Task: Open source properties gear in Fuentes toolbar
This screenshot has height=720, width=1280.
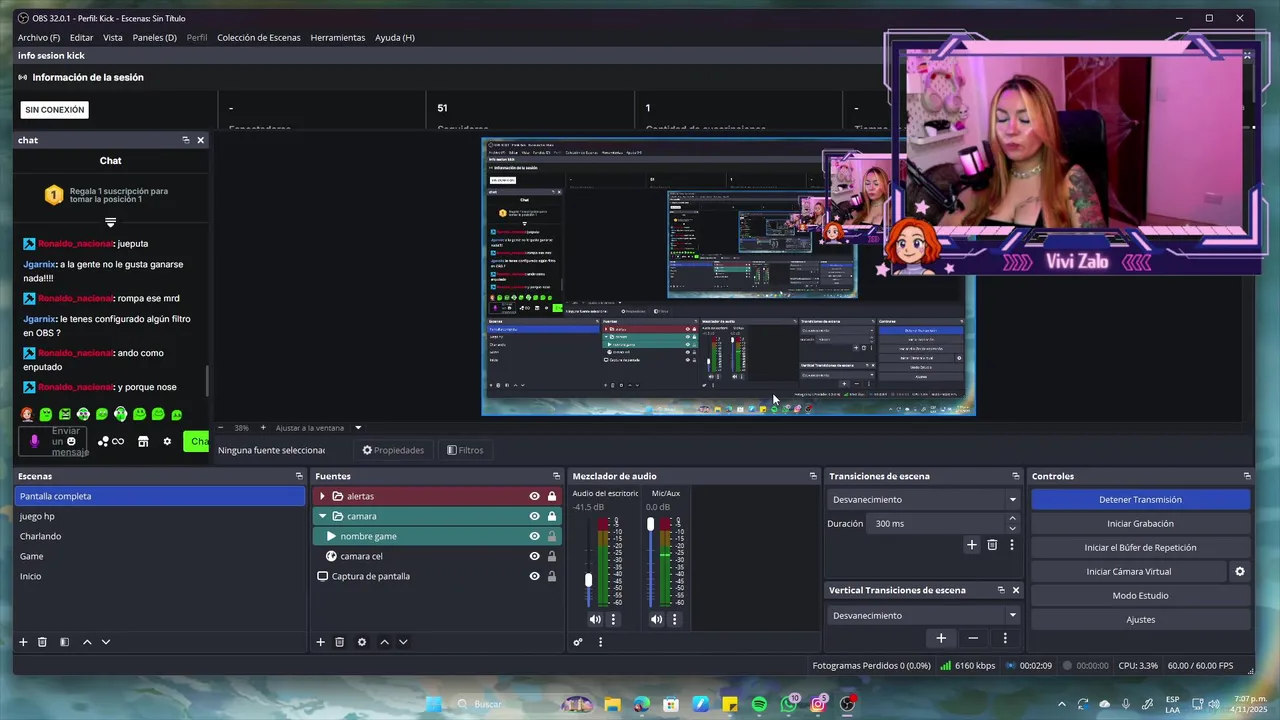Action: [362, 642]
